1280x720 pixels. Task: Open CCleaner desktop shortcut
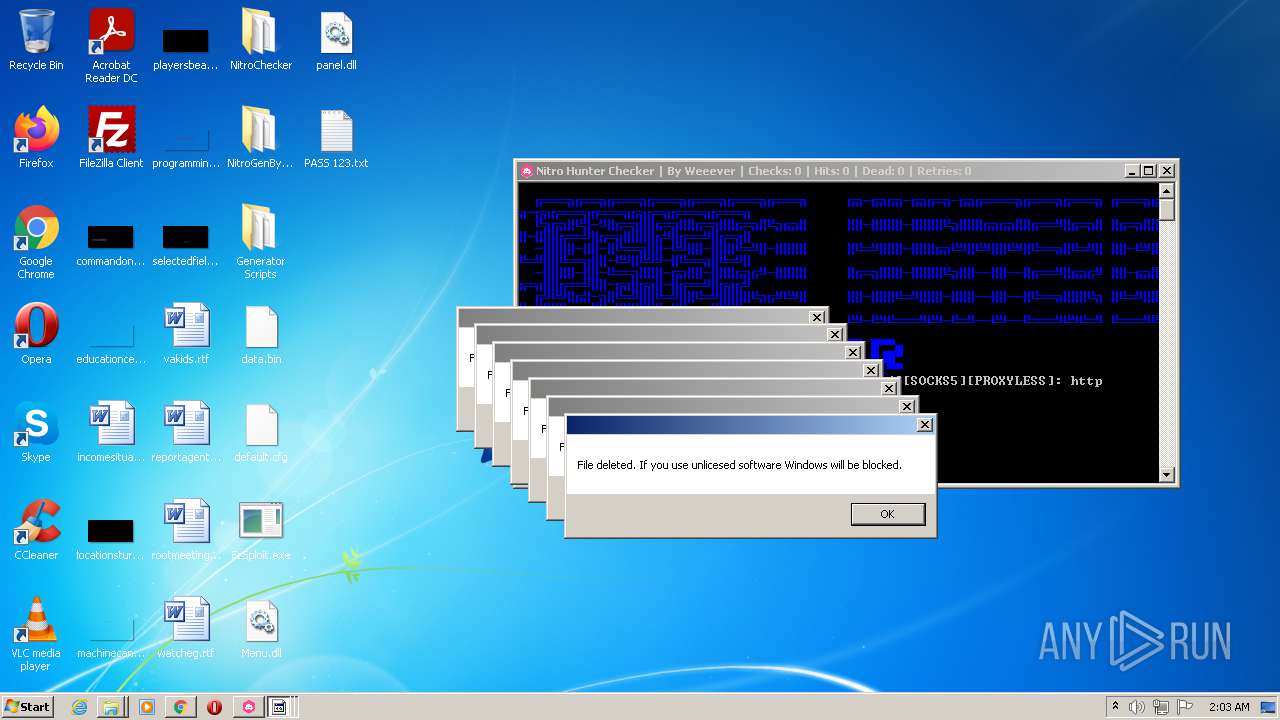click(x=36, y=531)
